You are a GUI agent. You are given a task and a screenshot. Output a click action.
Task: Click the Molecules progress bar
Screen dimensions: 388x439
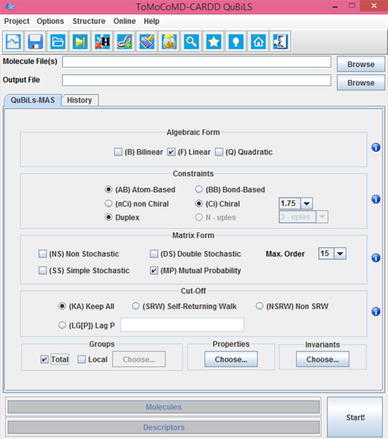pos(163,407)
